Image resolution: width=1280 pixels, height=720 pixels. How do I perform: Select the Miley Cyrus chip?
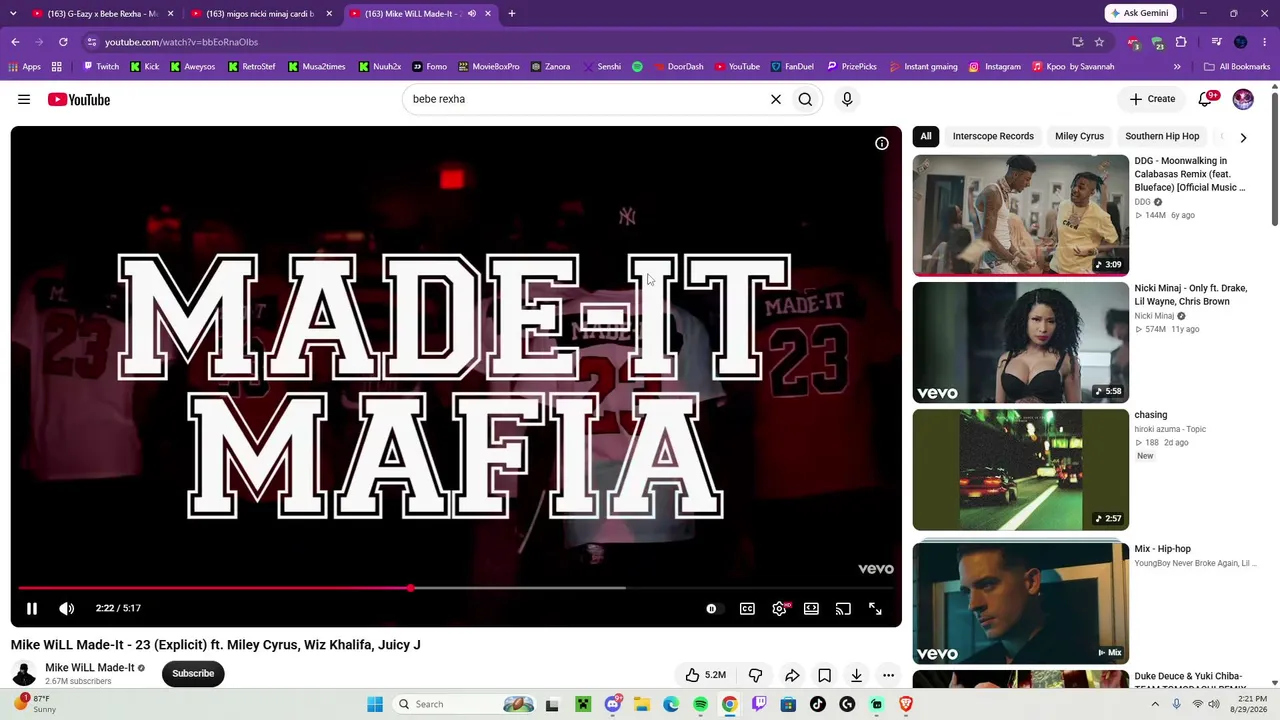click(1079, 136)
